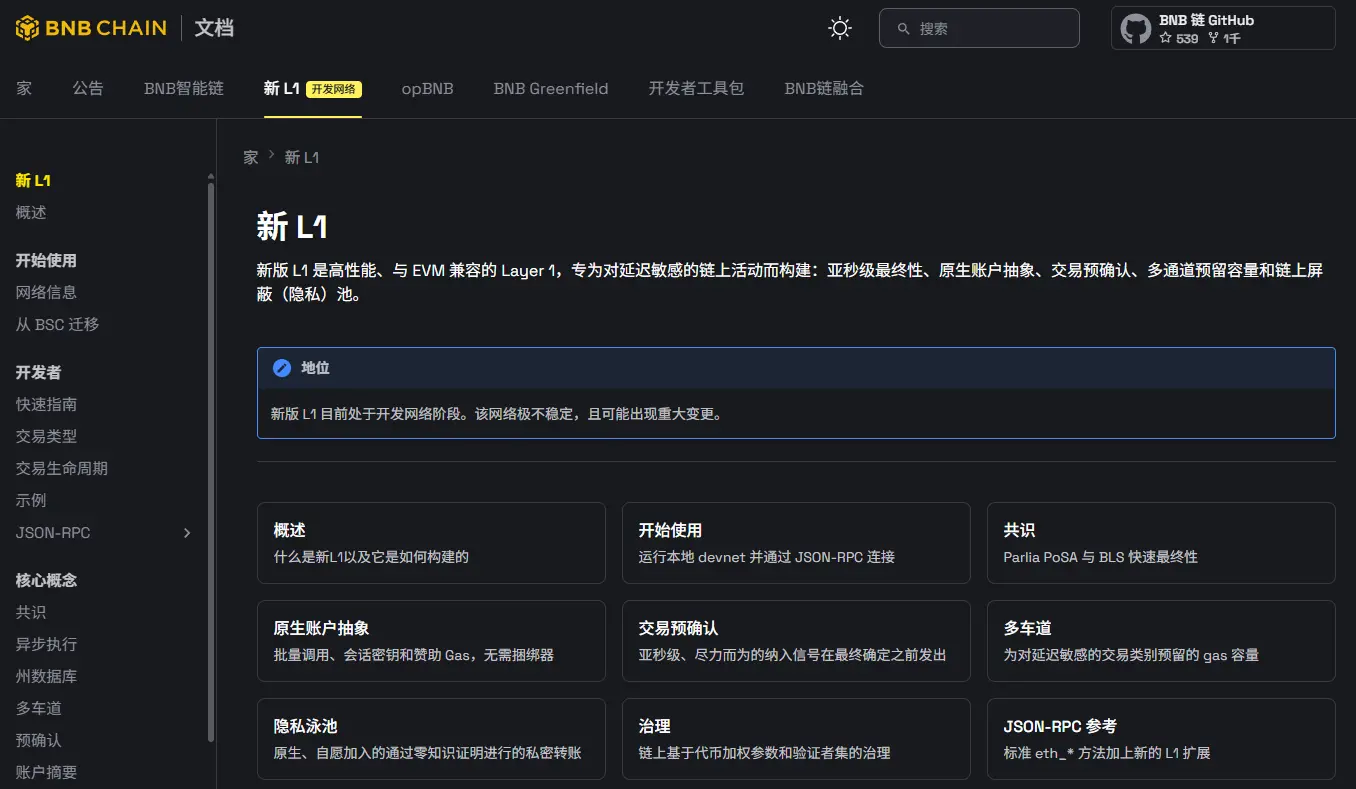Open the opBNB tab
This screenshot has width=1356, height=789.
[x=428, y=88]
